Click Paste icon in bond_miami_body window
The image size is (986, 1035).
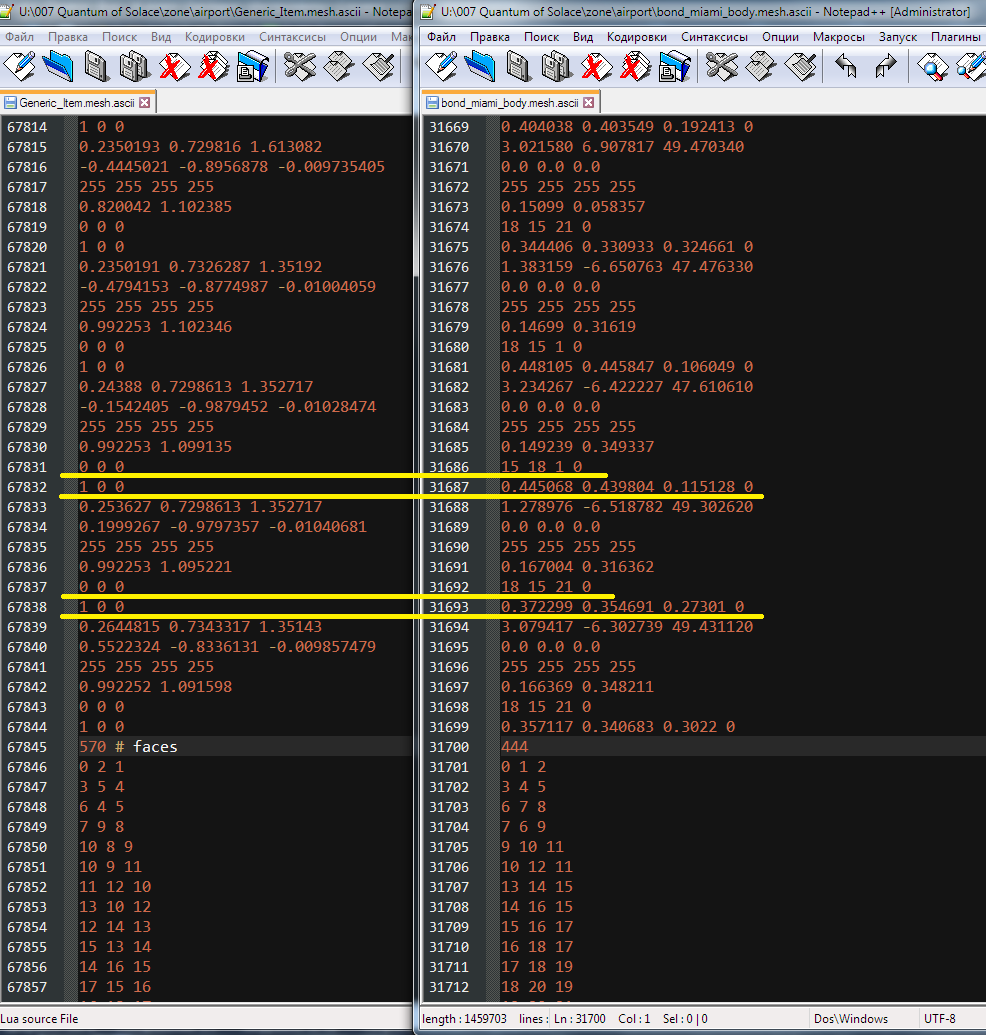pos(799,67)
